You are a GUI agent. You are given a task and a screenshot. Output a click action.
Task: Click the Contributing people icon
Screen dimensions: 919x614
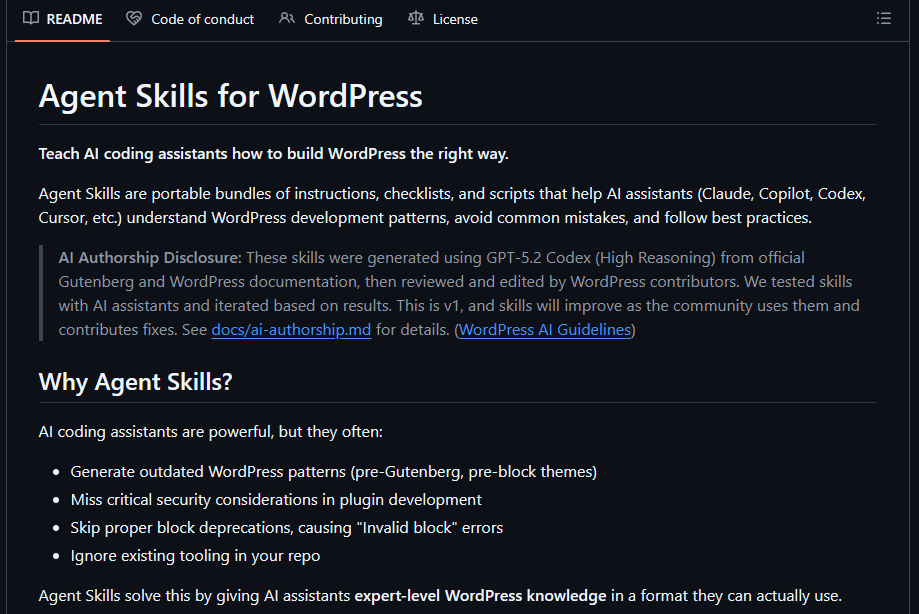point(287,18)
